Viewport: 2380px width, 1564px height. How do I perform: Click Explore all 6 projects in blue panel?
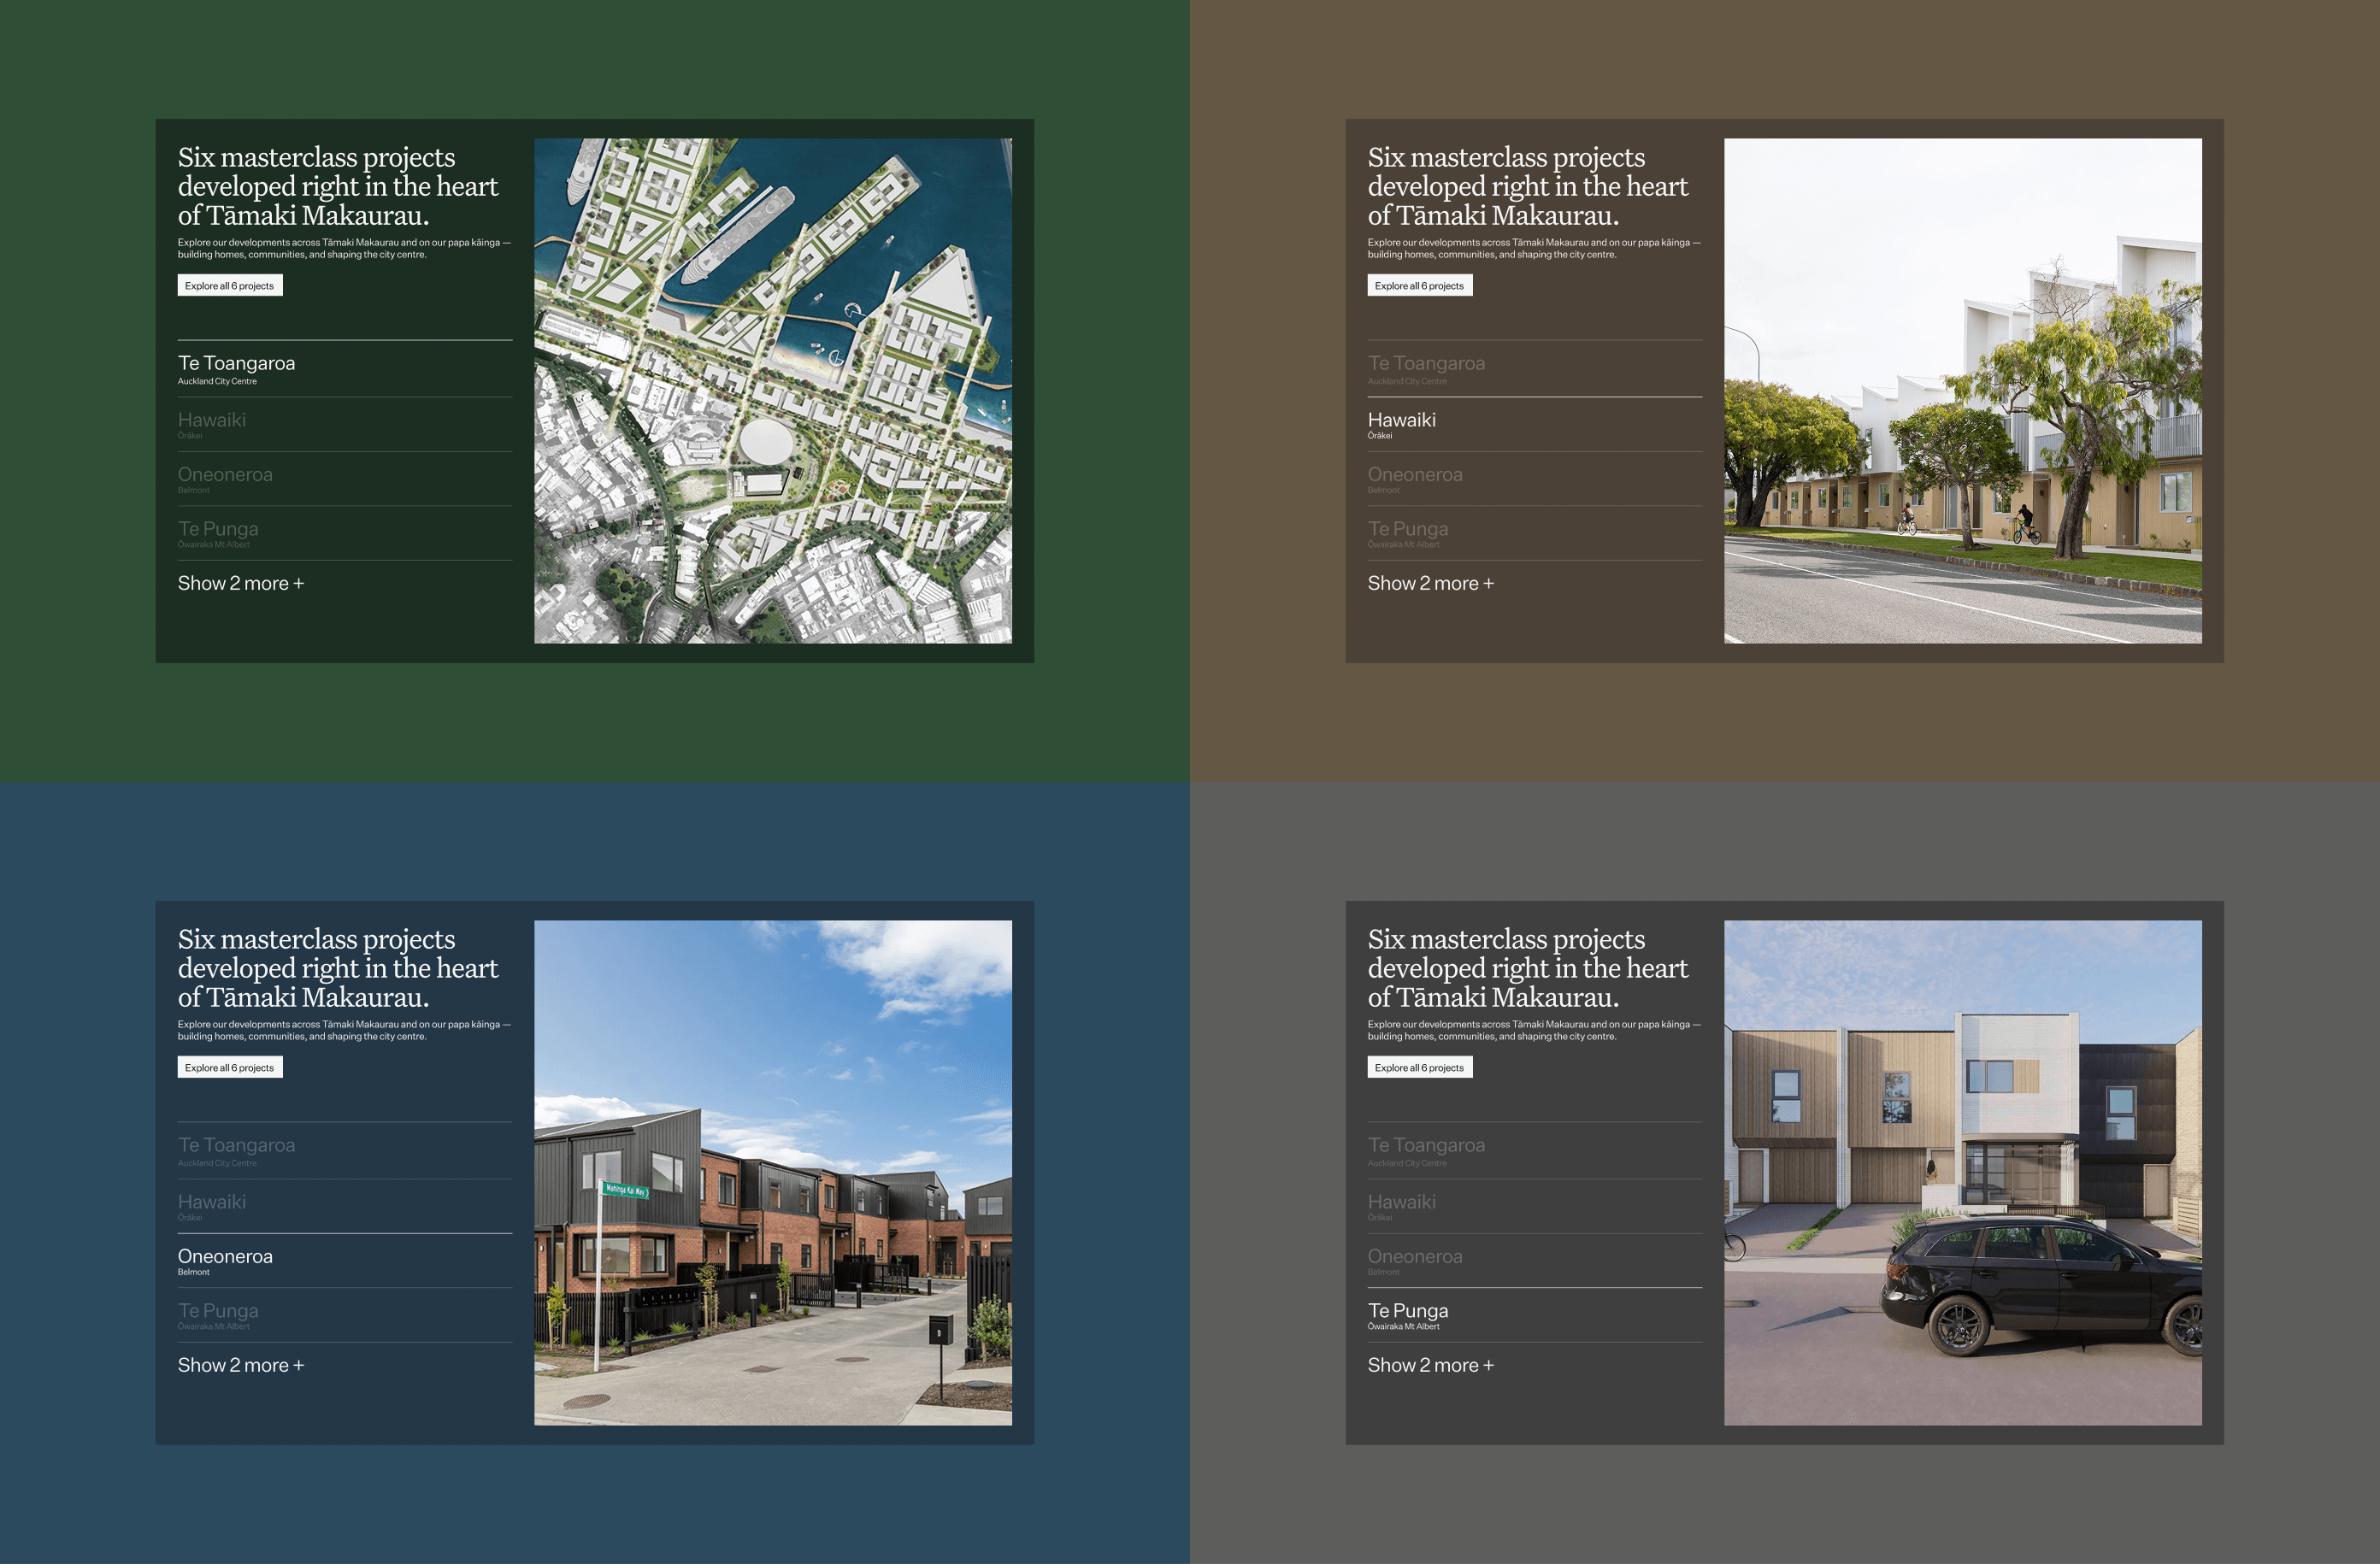(x=230, y=1068)
